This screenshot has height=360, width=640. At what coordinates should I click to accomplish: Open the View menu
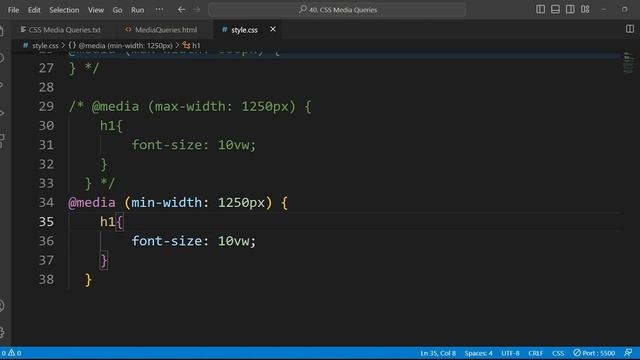96,10
